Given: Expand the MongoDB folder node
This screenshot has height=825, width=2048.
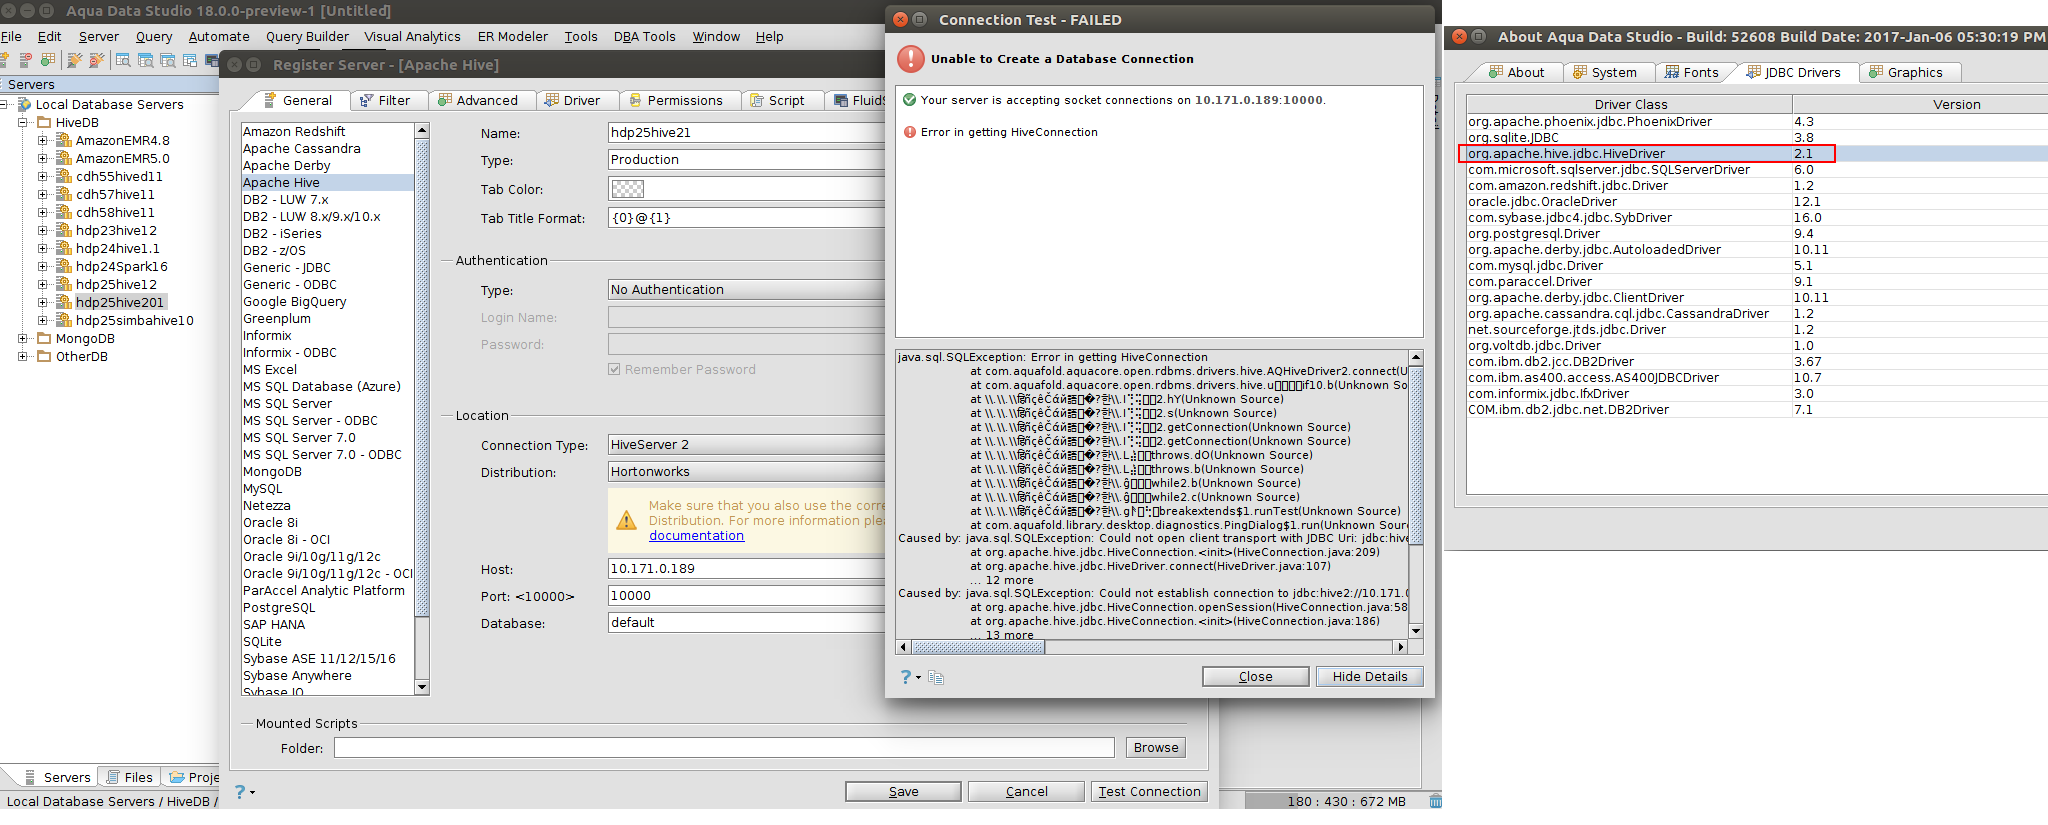Looking at the screenshot, I should (23, 338).
